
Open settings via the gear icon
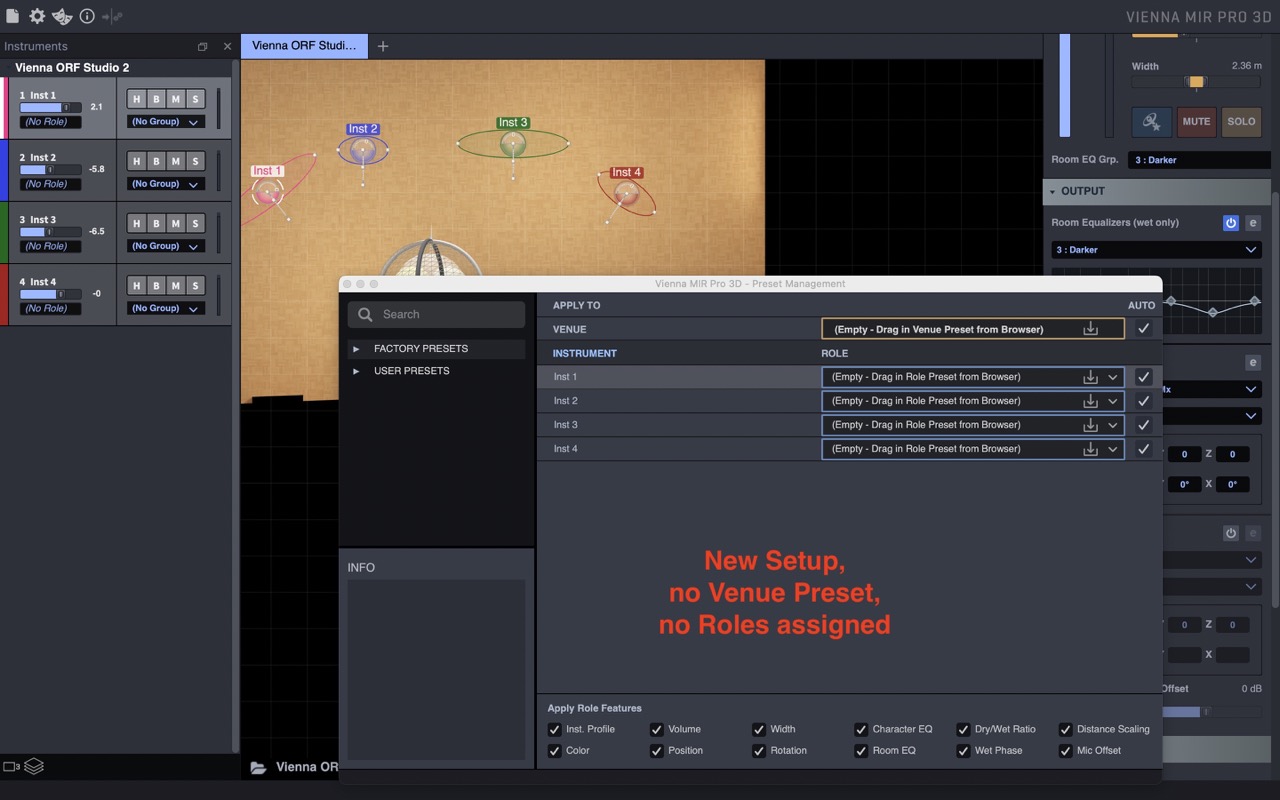(x=37, y=16)
